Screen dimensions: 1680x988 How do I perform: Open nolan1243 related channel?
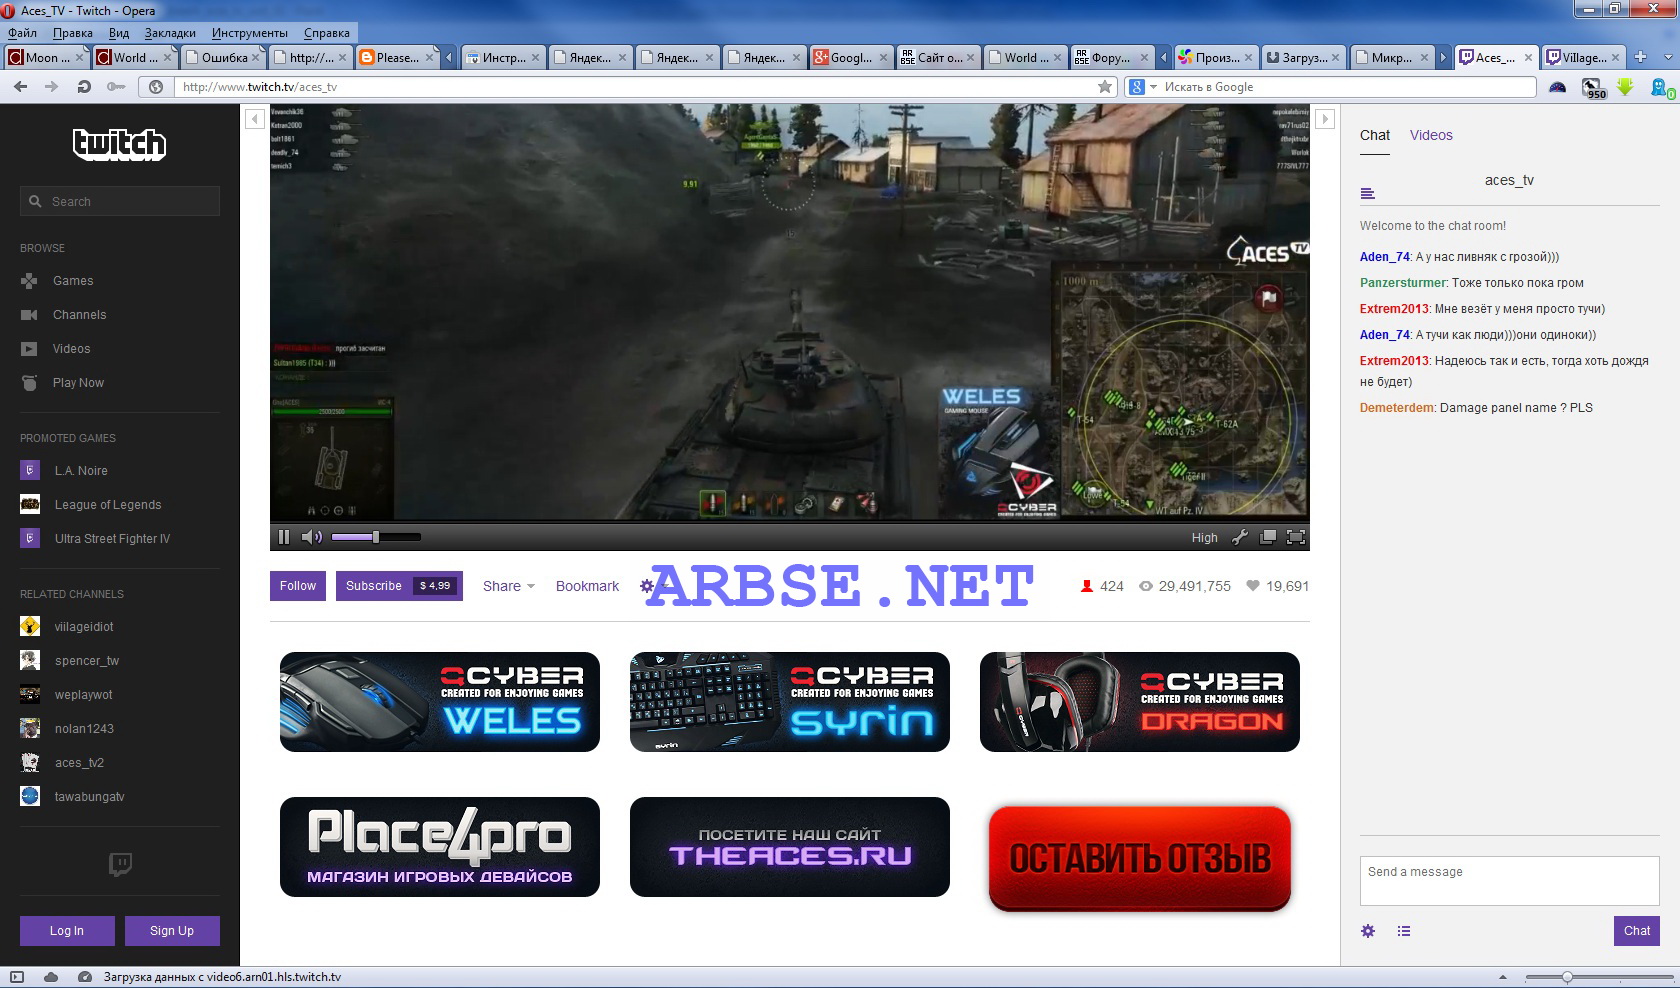(x=68, y=729)
